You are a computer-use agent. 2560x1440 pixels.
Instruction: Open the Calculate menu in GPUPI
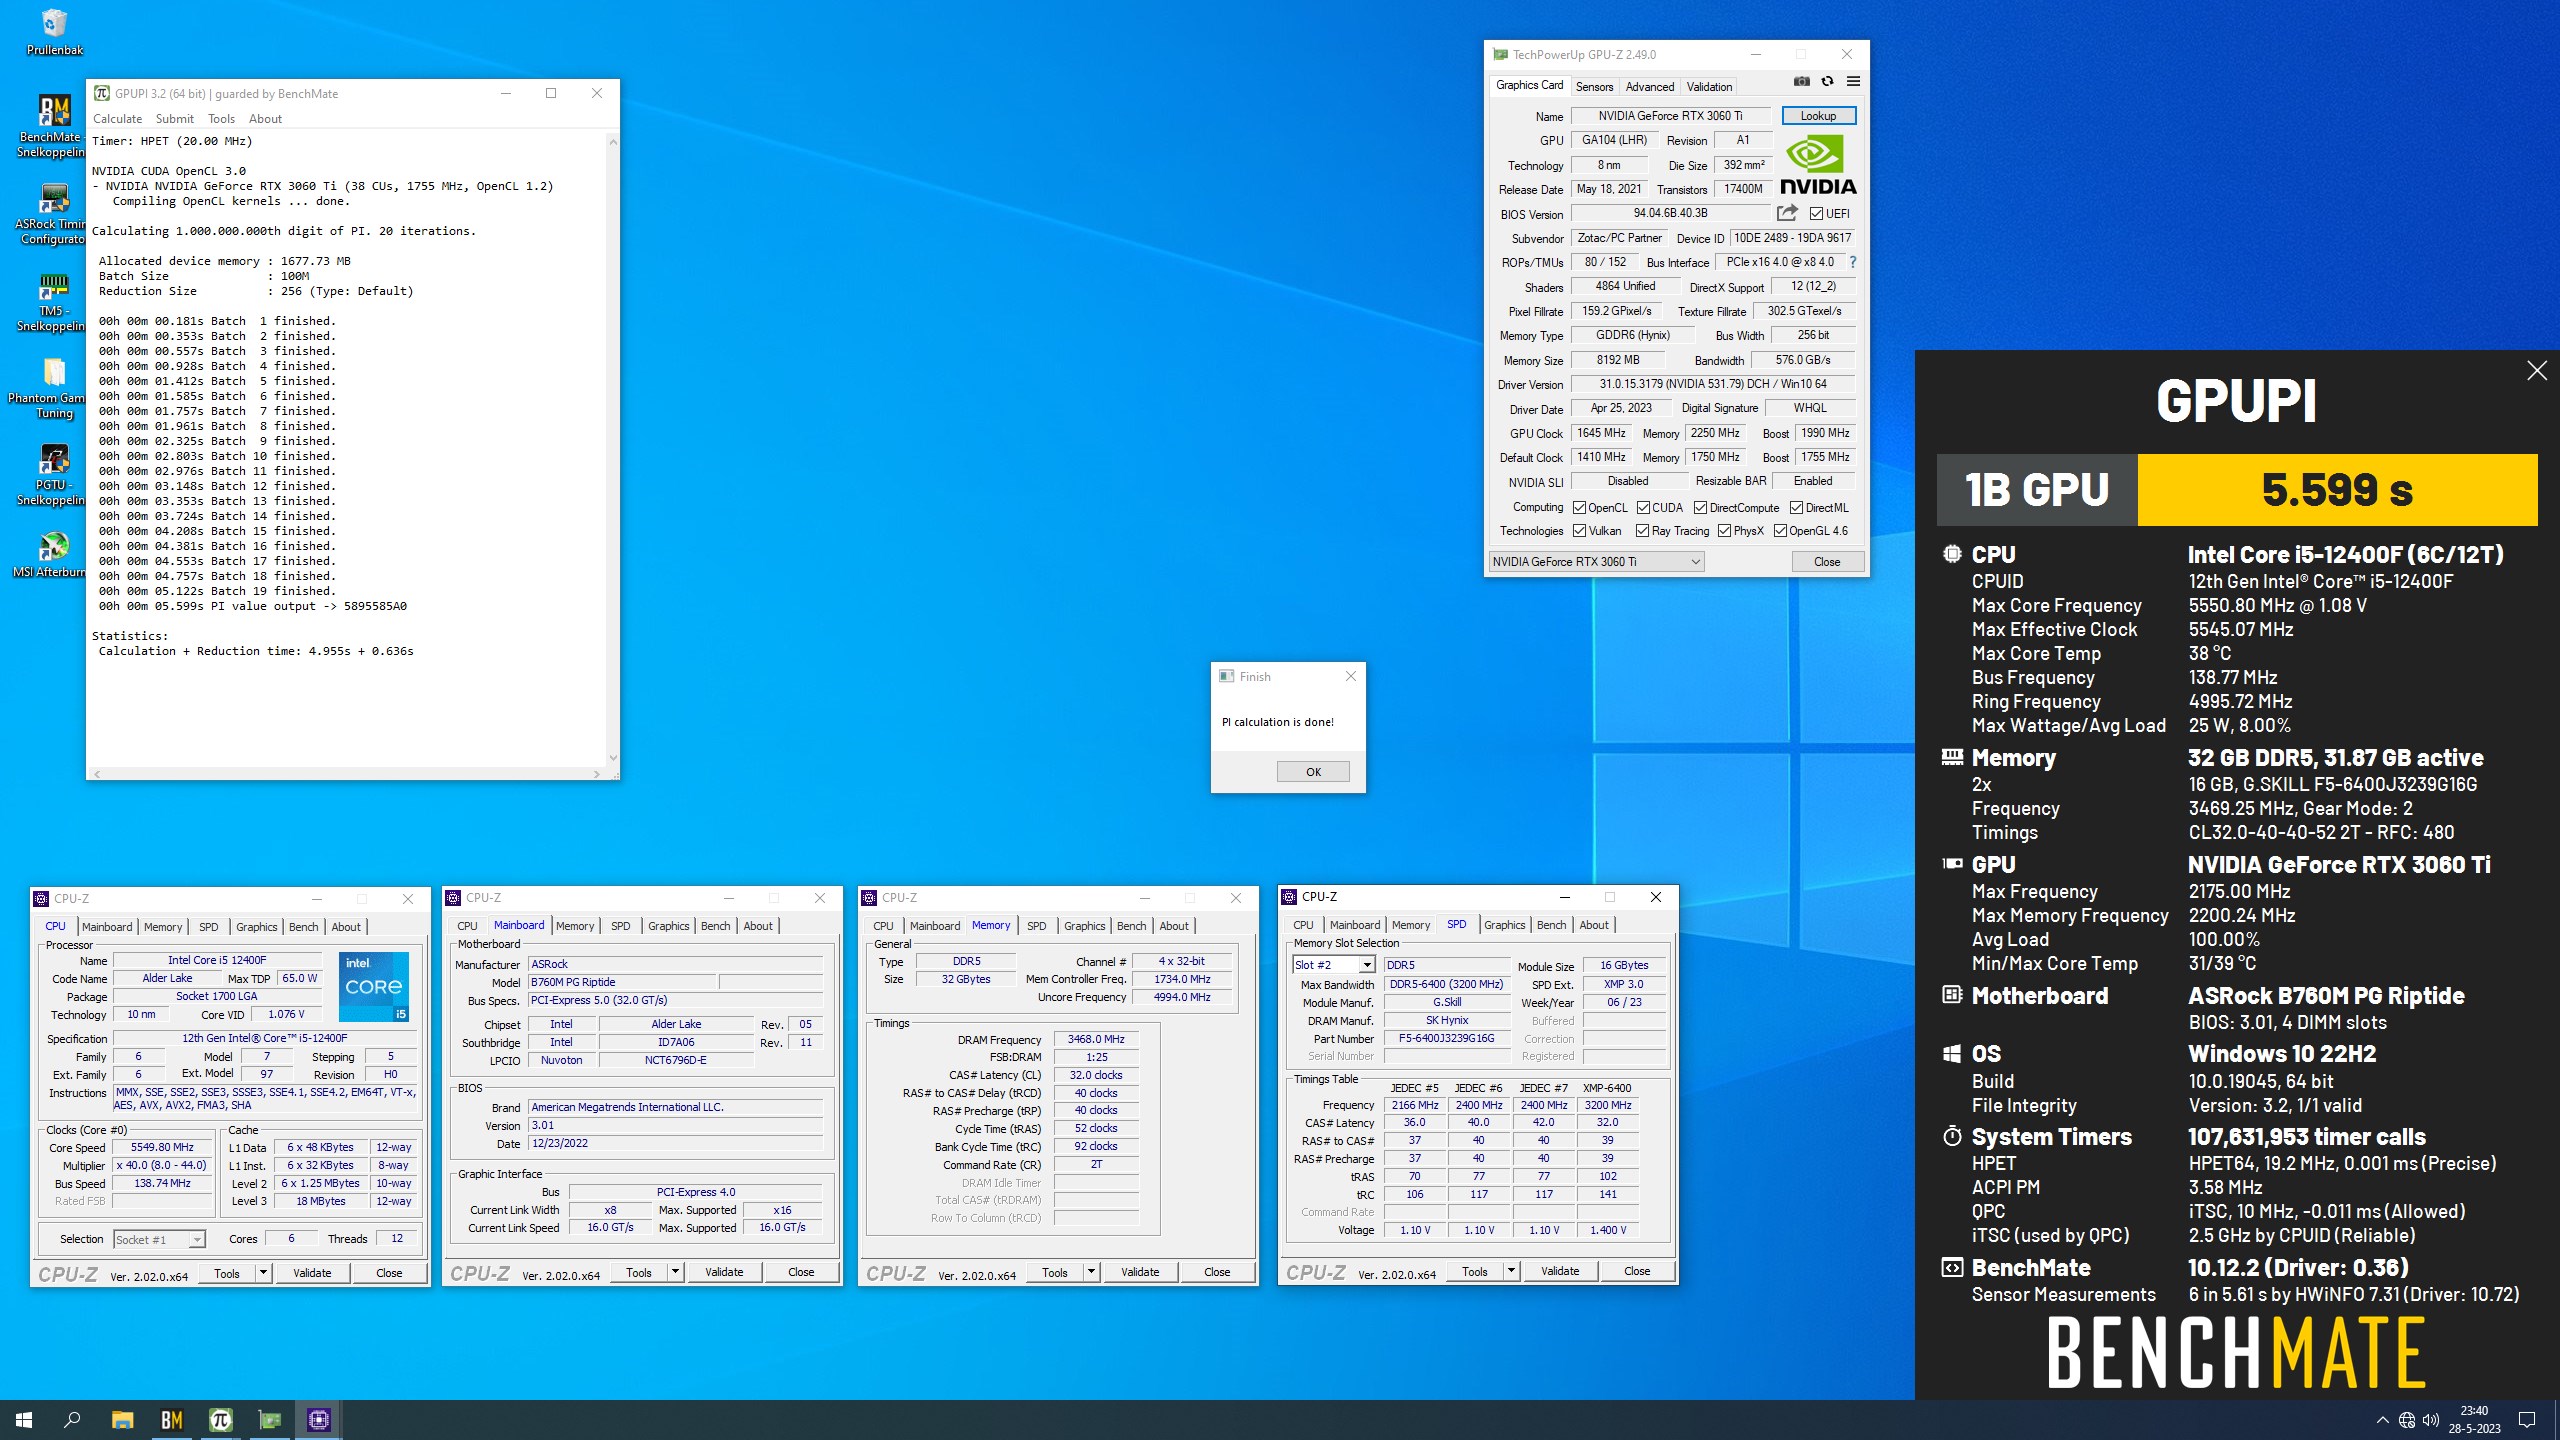pyautogui.click(x=117, y=119)
